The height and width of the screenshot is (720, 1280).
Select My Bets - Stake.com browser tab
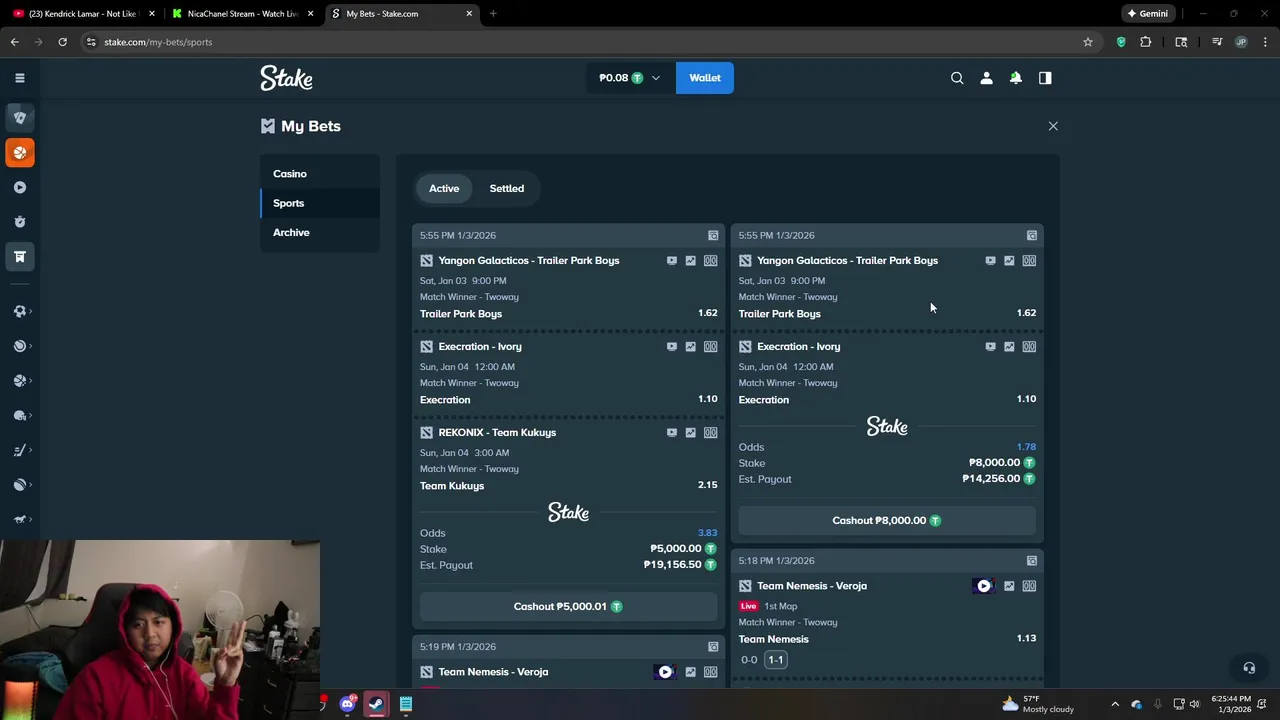pos(403,14)
